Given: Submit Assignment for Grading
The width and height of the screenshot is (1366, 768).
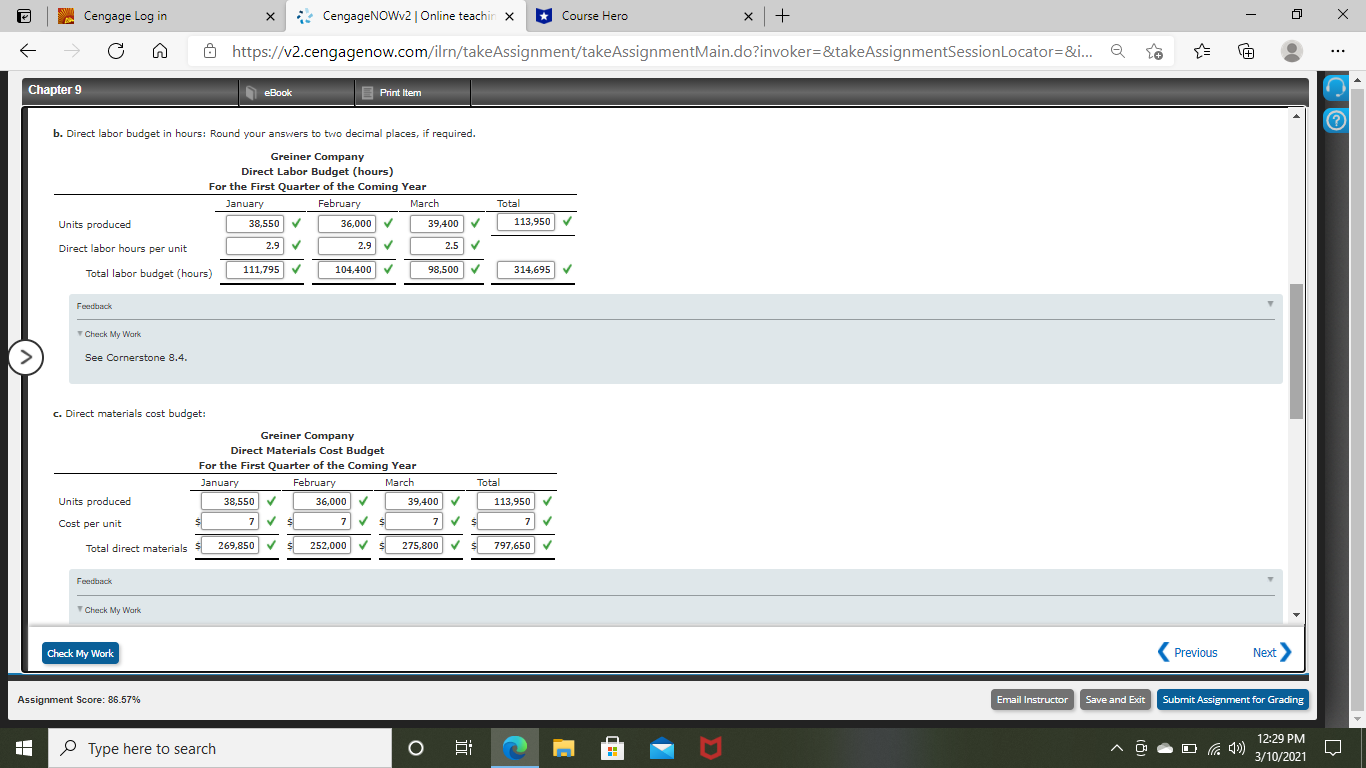Looking at the screenshot, I should (x=1233, y=700).
